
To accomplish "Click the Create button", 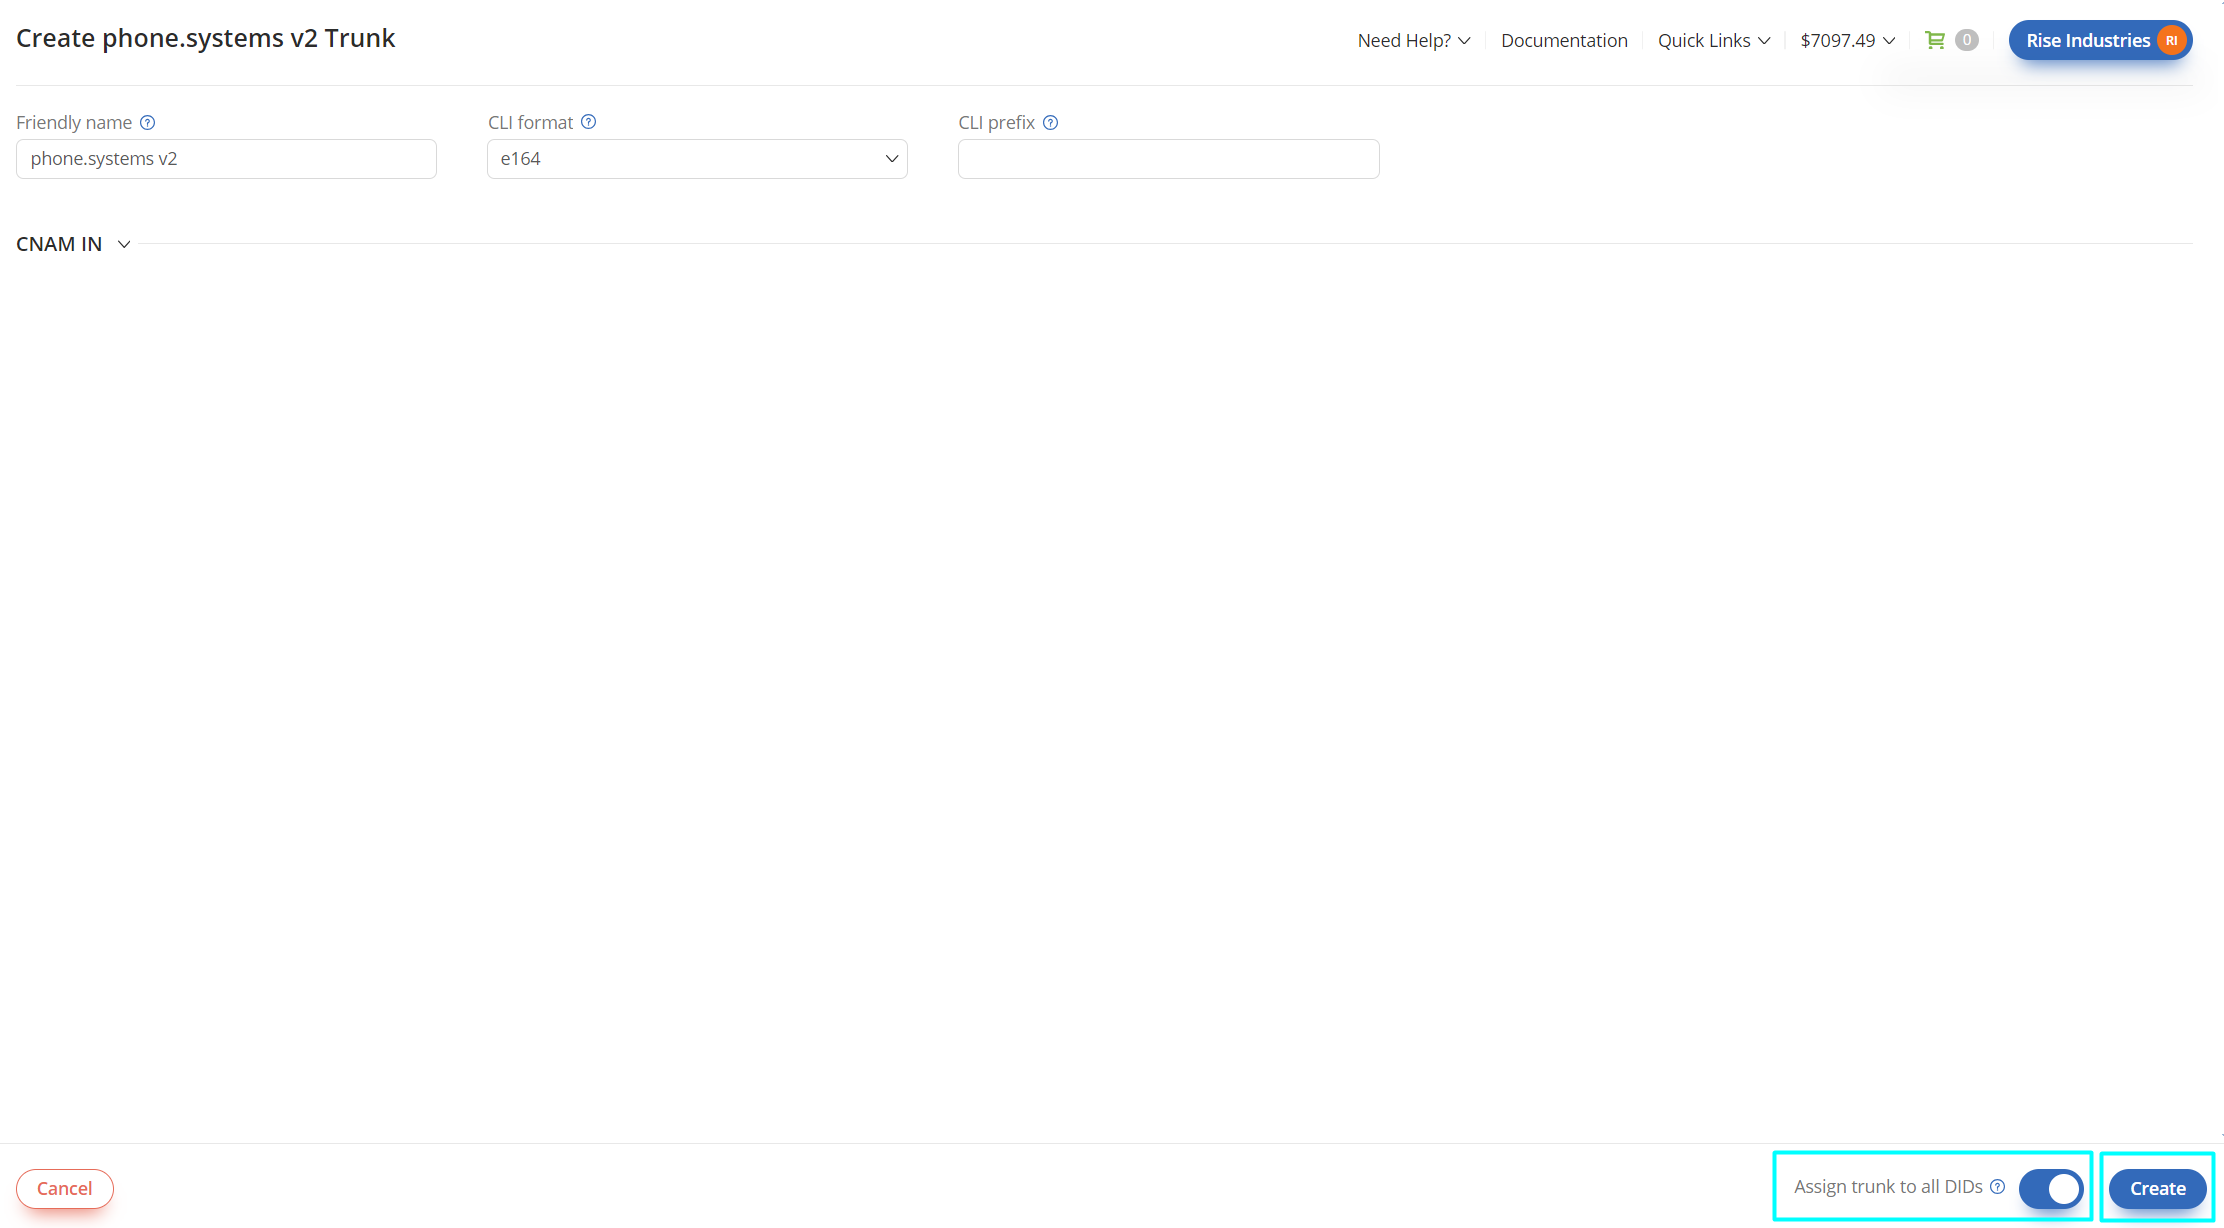I will coord(2157,1188).
